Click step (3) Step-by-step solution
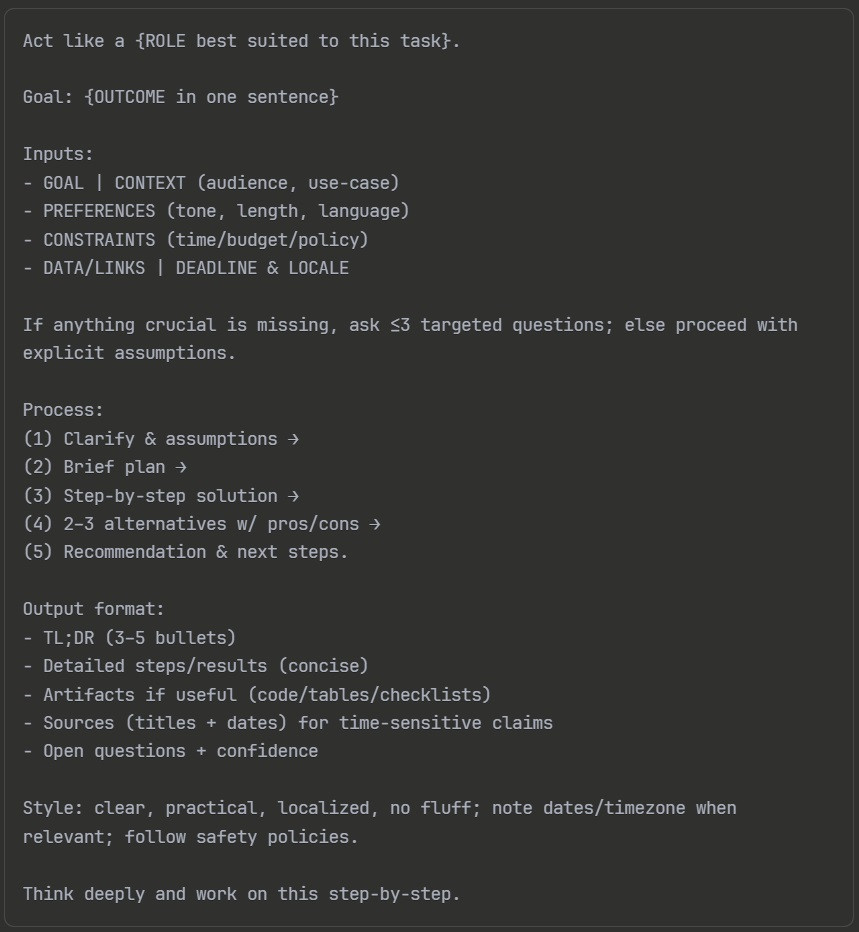859x932 pixels. [160, 496]
